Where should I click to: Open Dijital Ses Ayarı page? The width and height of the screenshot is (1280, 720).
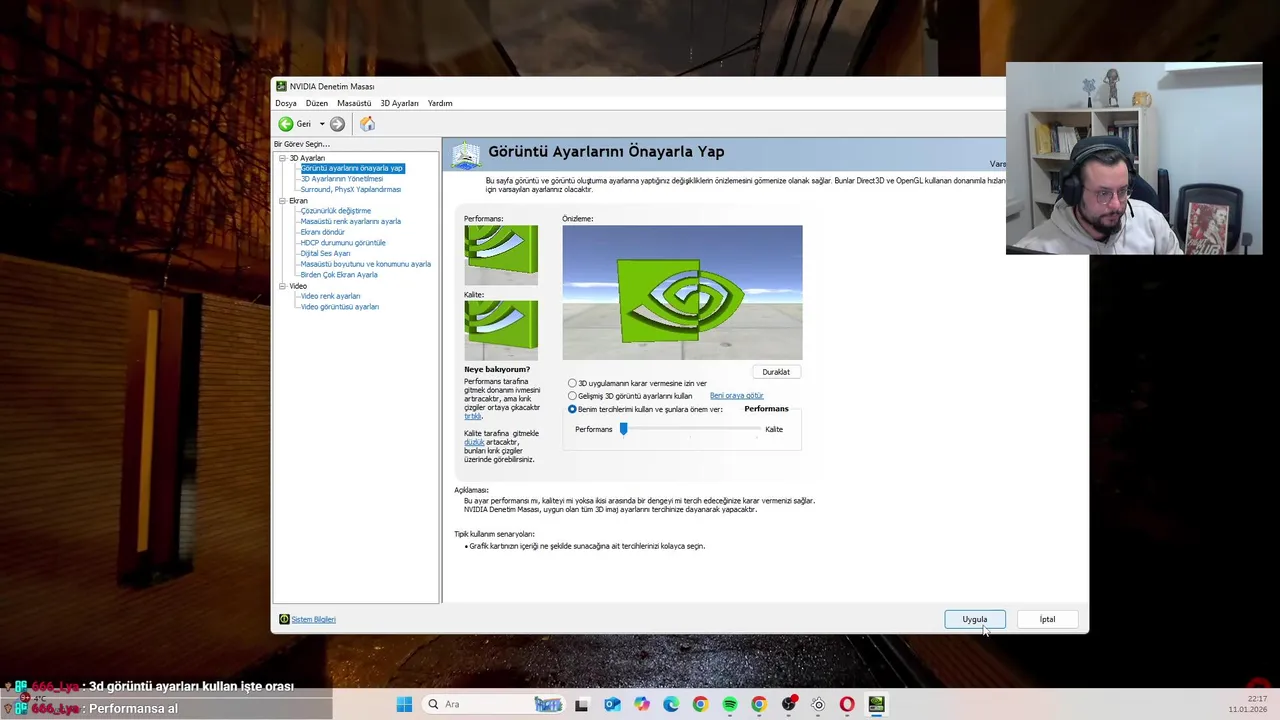(326, 254)
